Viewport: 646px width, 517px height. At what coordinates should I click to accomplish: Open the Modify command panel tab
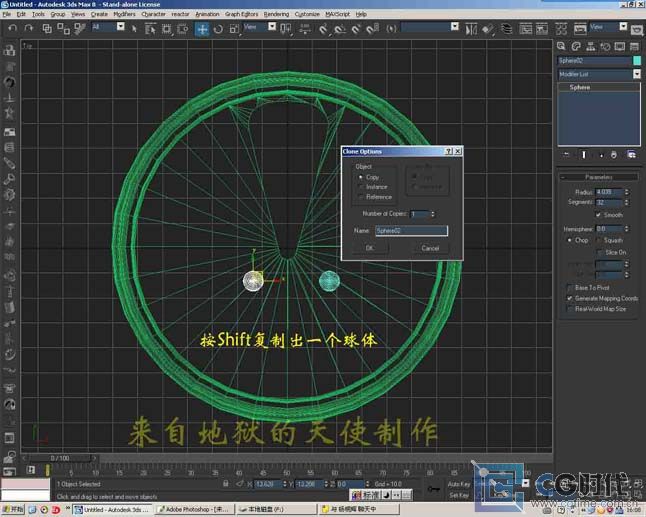tap(576, 47)
